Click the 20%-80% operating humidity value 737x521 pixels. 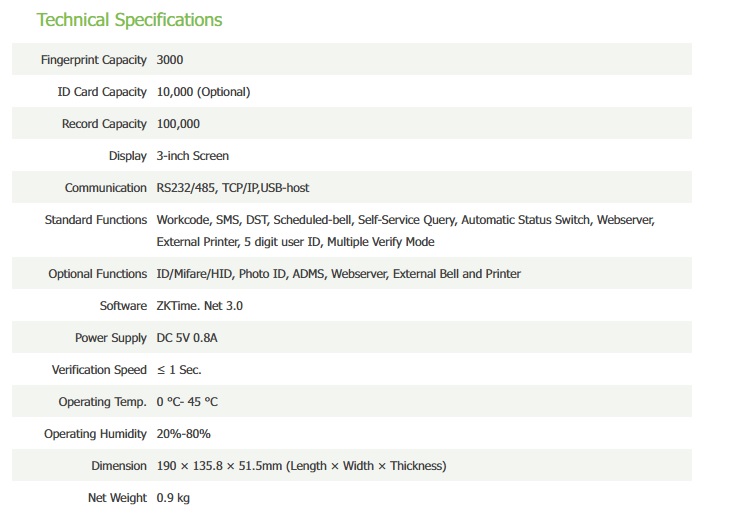pos(183,434)
